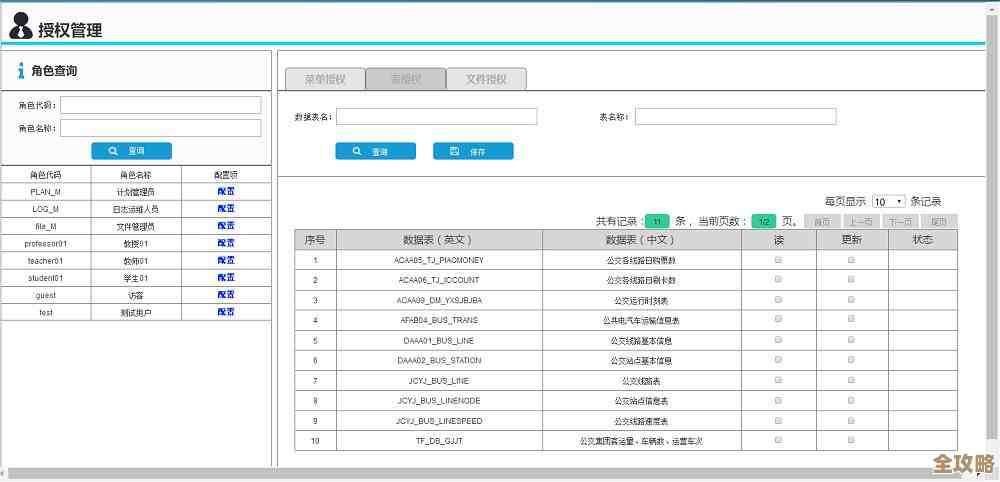Image resolution: width=1000 pixels, height=482 pixels.
Task: Open 配置 link for teacher01 role
Action: pos(226,260)
